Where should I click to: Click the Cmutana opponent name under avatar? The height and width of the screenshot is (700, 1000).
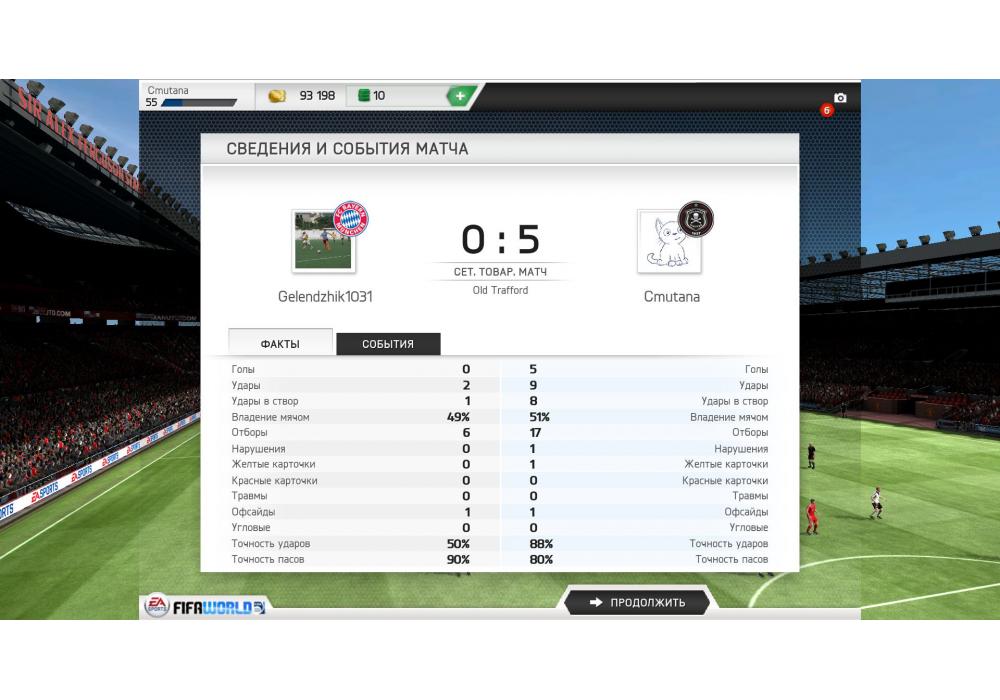pyautogui.click(x=672, y=296)
